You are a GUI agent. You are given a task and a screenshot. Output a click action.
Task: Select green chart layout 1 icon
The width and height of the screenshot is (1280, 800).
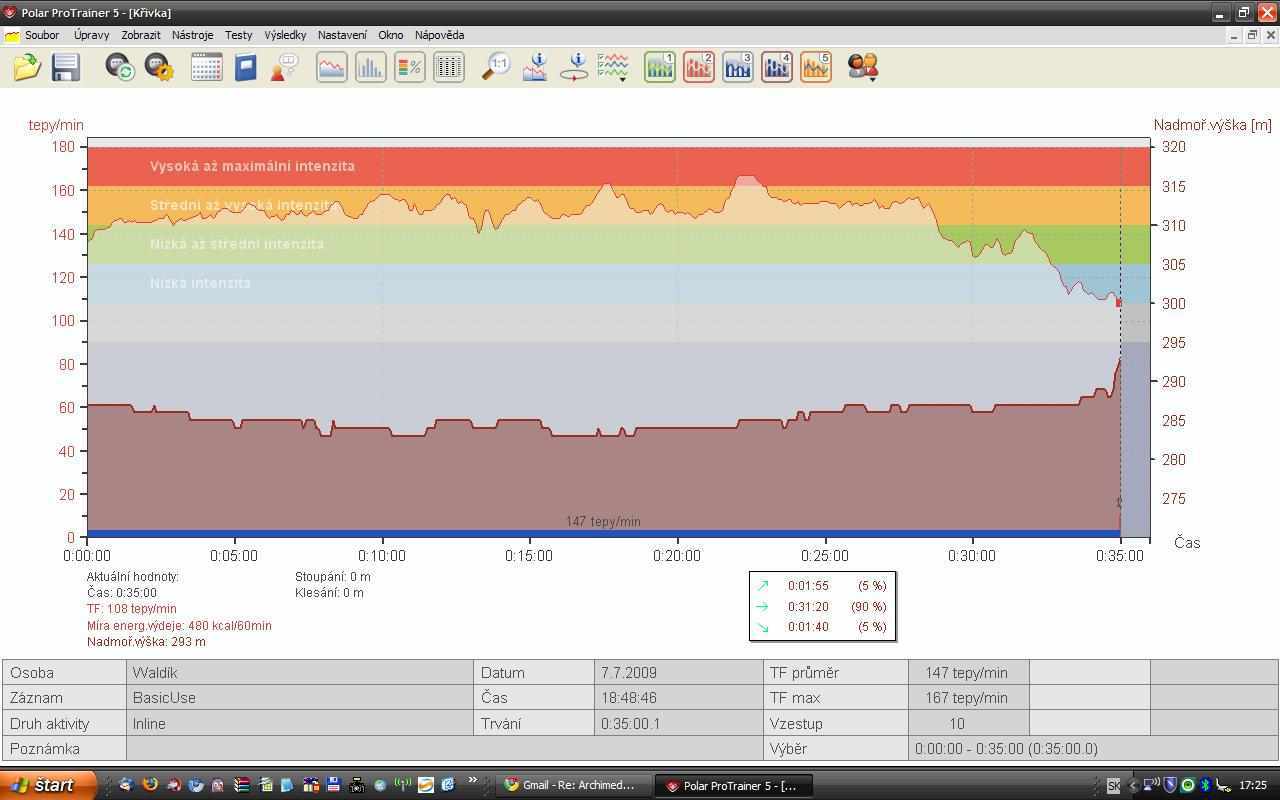click(660, 67)
